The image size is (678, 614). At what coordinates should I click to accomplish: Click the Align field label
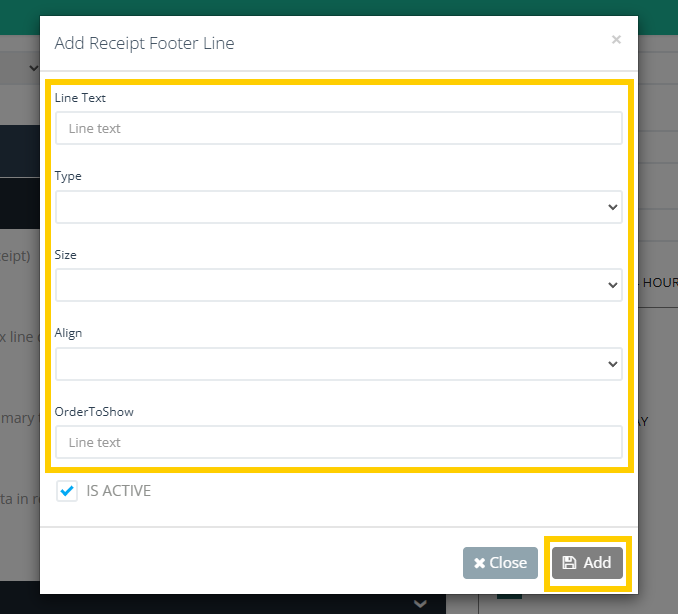(x=68, y=333)
